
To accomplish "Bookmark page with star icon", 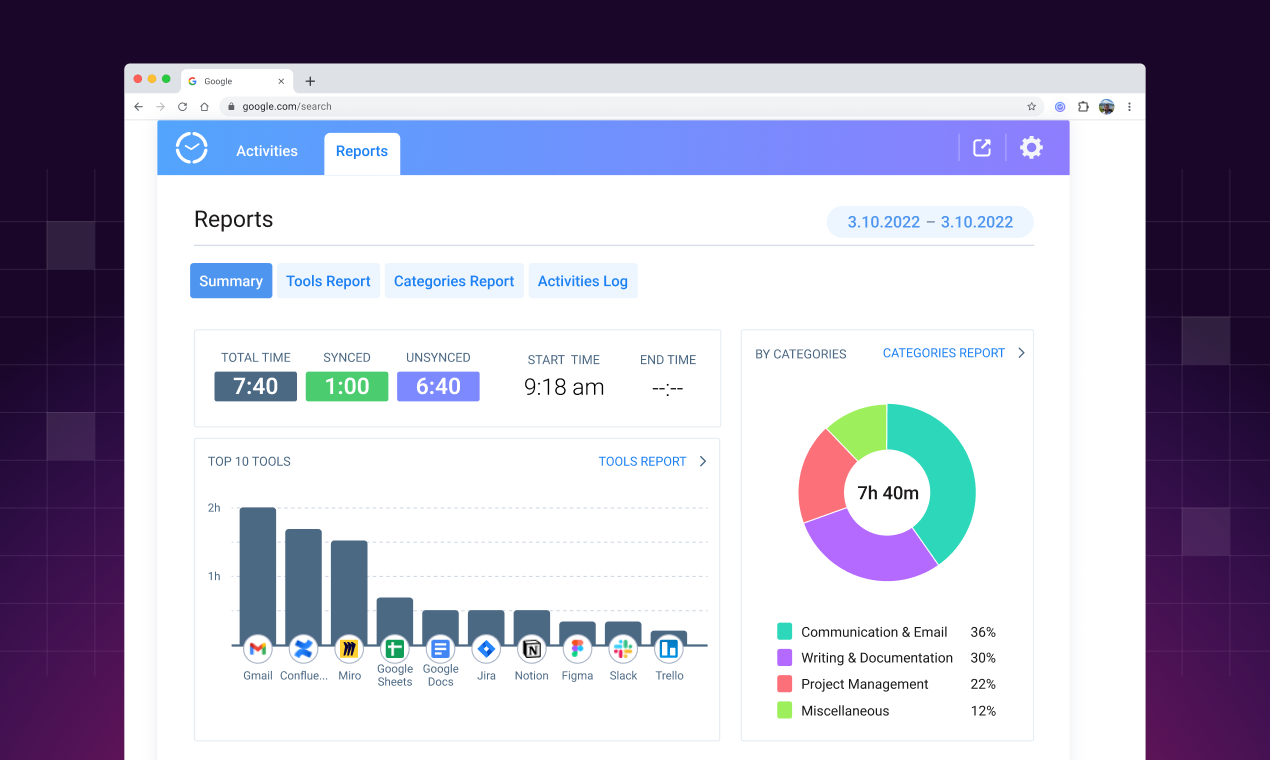I will click(1031, 106).
